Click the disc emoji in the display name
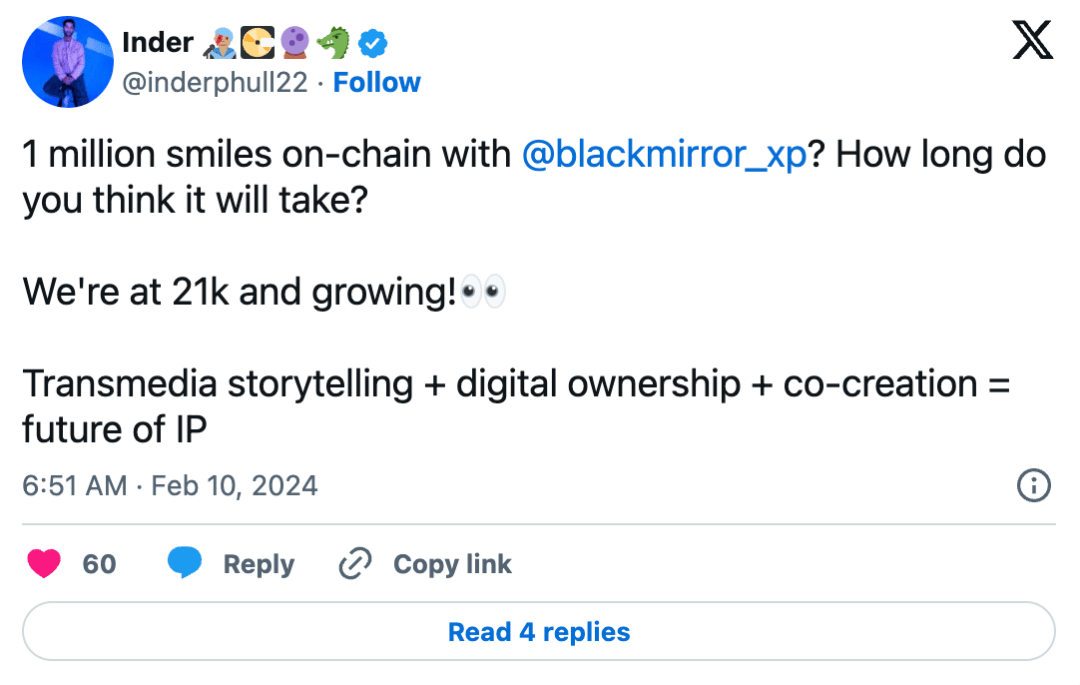This screenshot has width=1080, height=685. [x=255, y=43]
